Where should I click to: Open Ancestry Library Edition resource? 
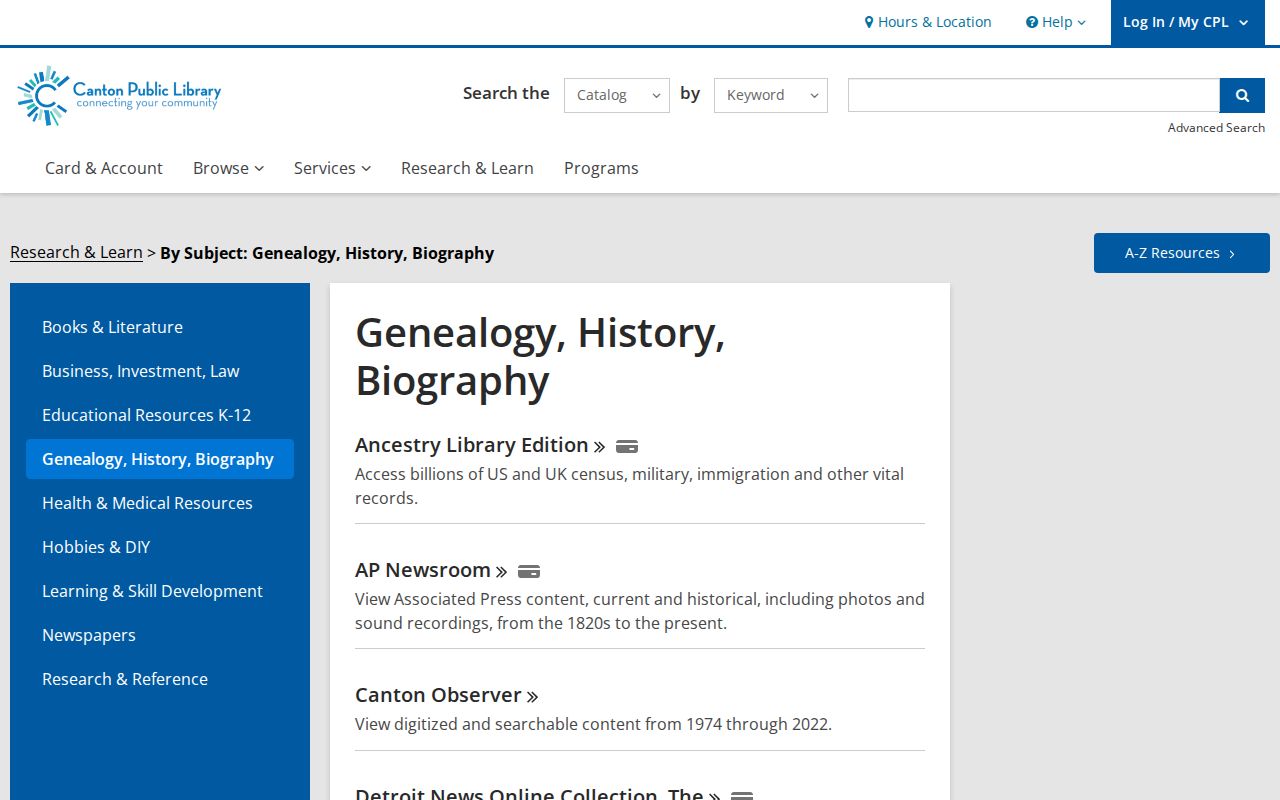(480, 445)
